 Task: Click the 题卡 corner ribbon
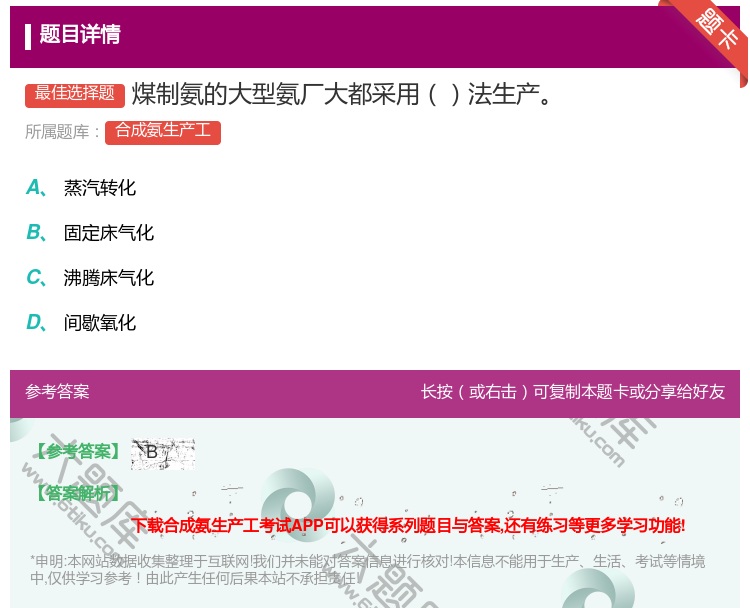click(x=717, y=30)
